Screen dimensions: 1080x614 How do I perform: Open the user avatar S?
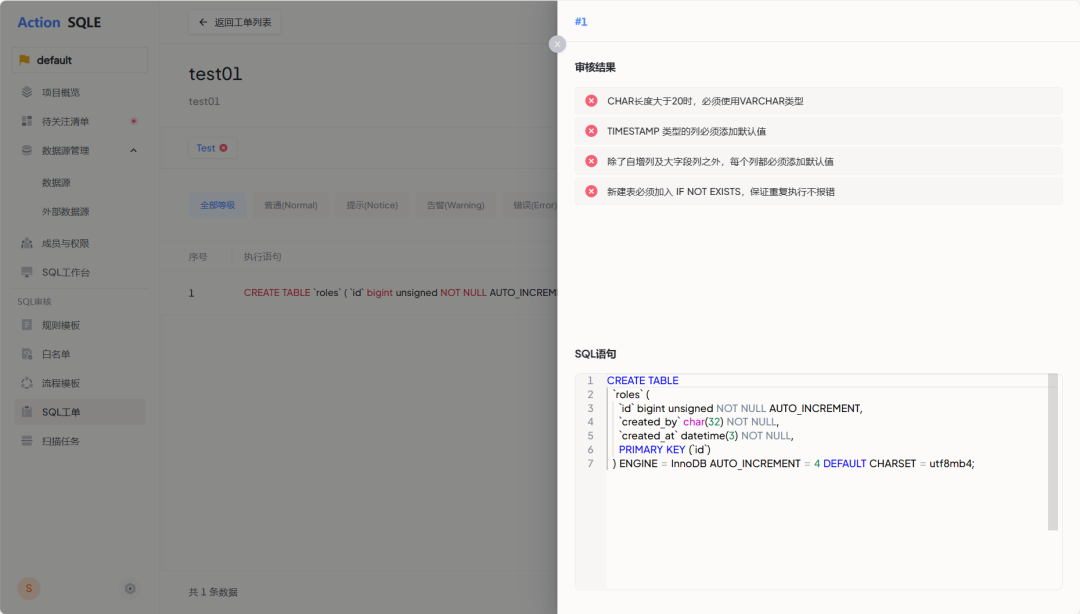tap(29, 588)
